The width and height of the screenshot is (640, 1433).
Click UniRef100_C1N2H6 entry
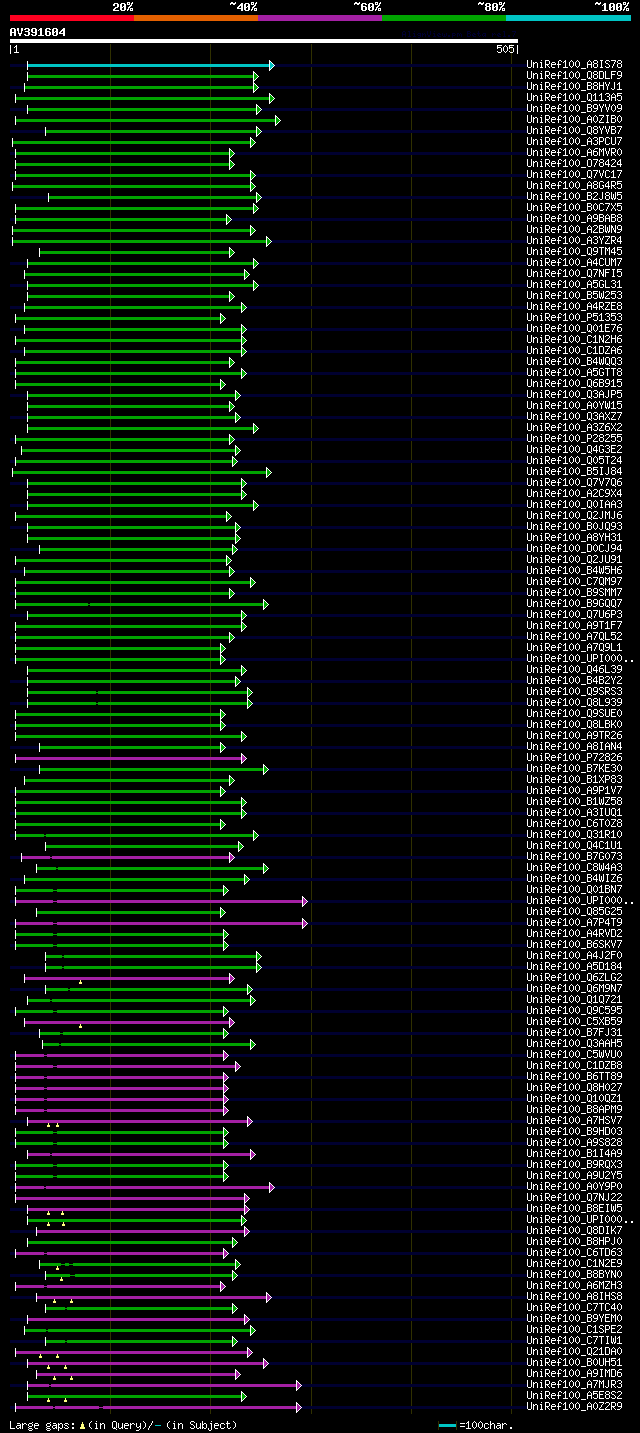[574, 340]
